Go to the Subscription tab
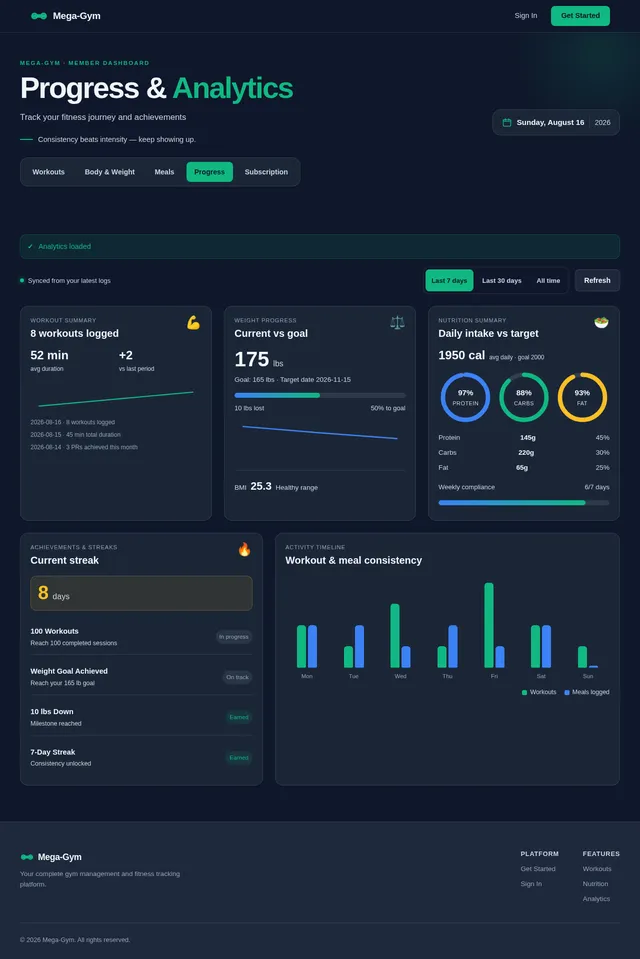This screenshot has width=640, height=959. coord(266,172)
